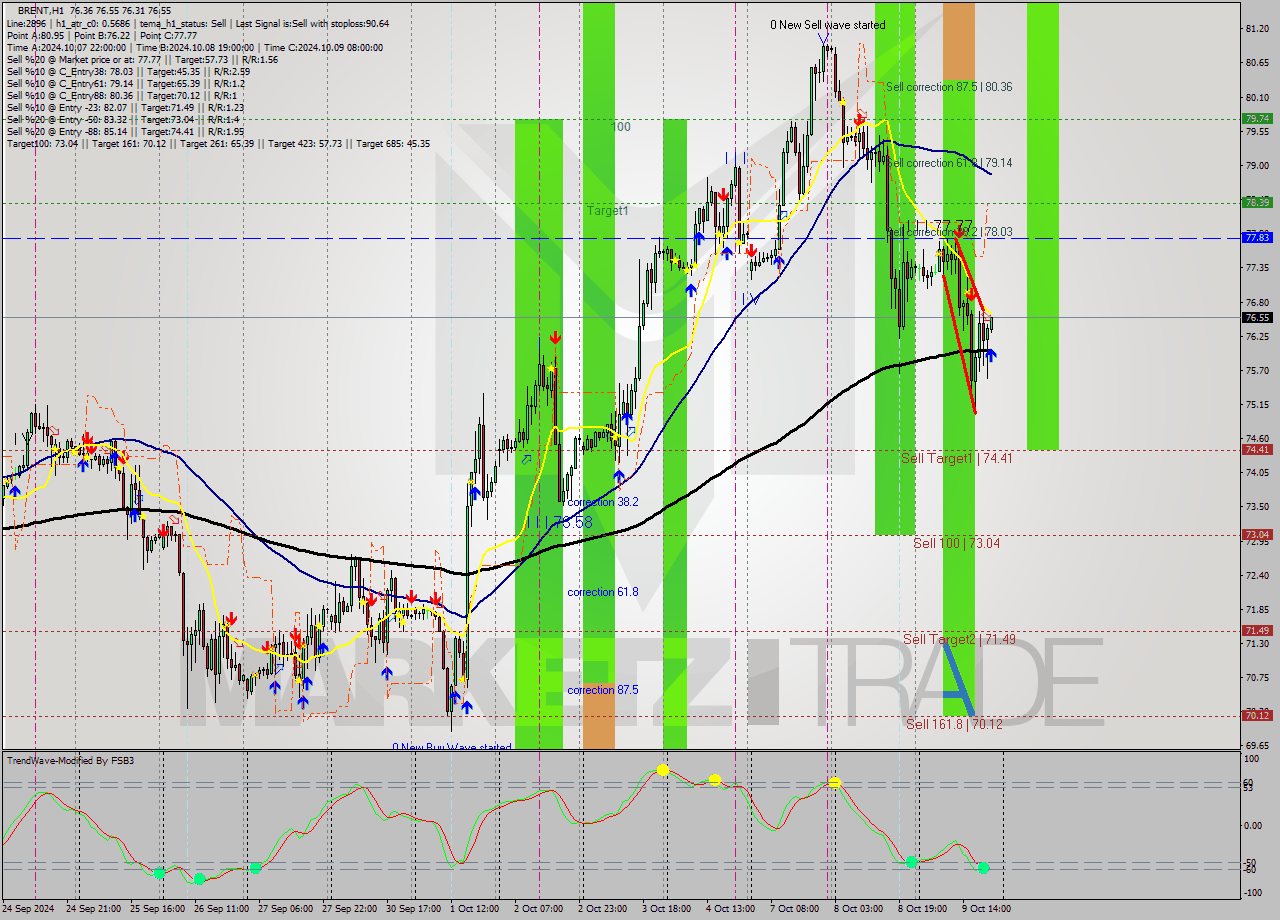Select 'Sell correction 87.5 | 80.36' label
Screen dimensions: 1280x920
tap(949, 87)
